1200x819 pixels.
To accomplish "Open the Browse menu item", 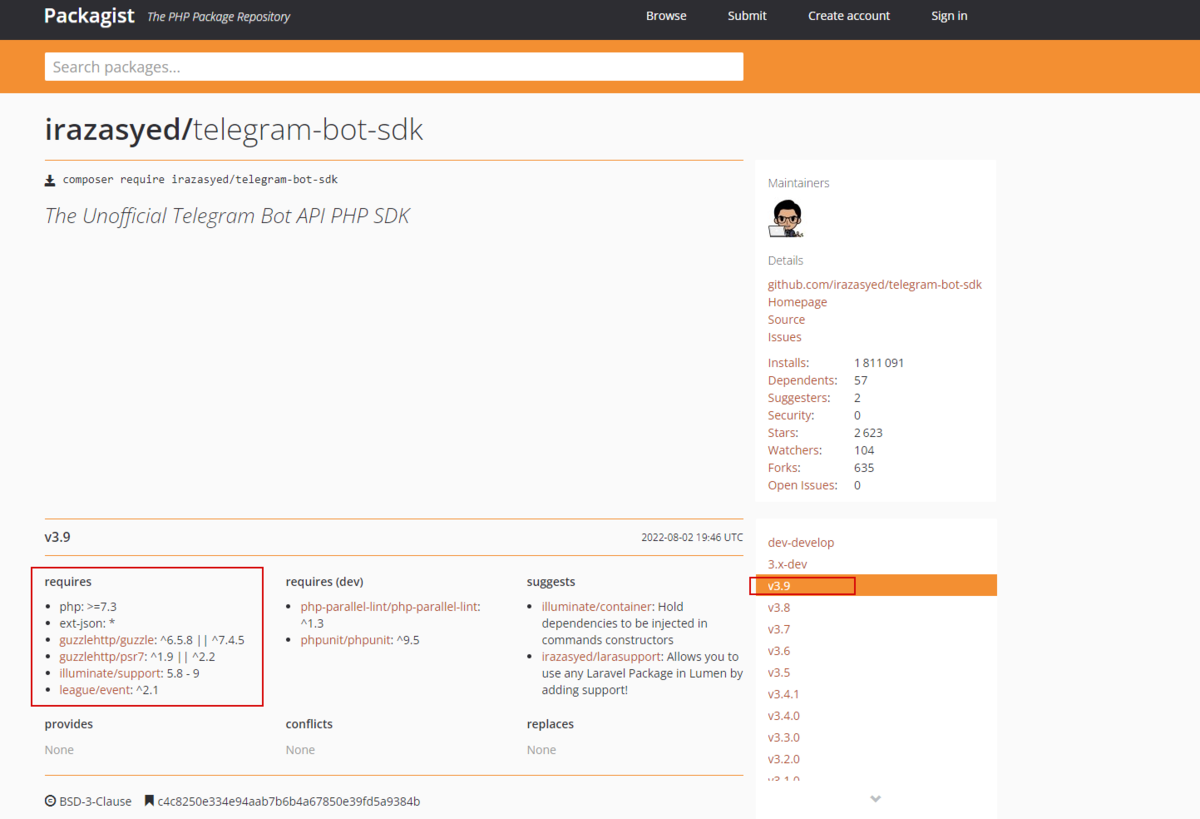I will click(666, 15).
